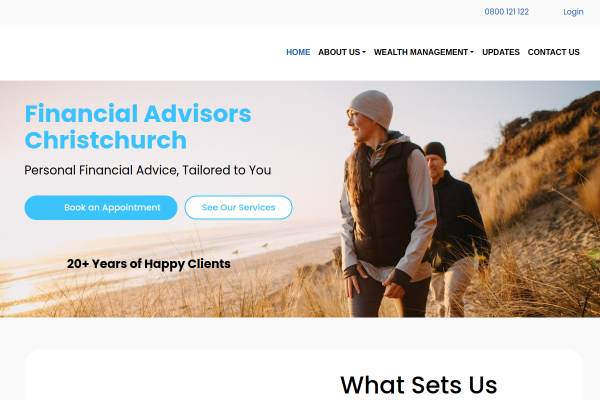Go to the HOME nav item
The height and width of the screenshot is (400, 600).
pyautogui.click(x=298, y=52)
